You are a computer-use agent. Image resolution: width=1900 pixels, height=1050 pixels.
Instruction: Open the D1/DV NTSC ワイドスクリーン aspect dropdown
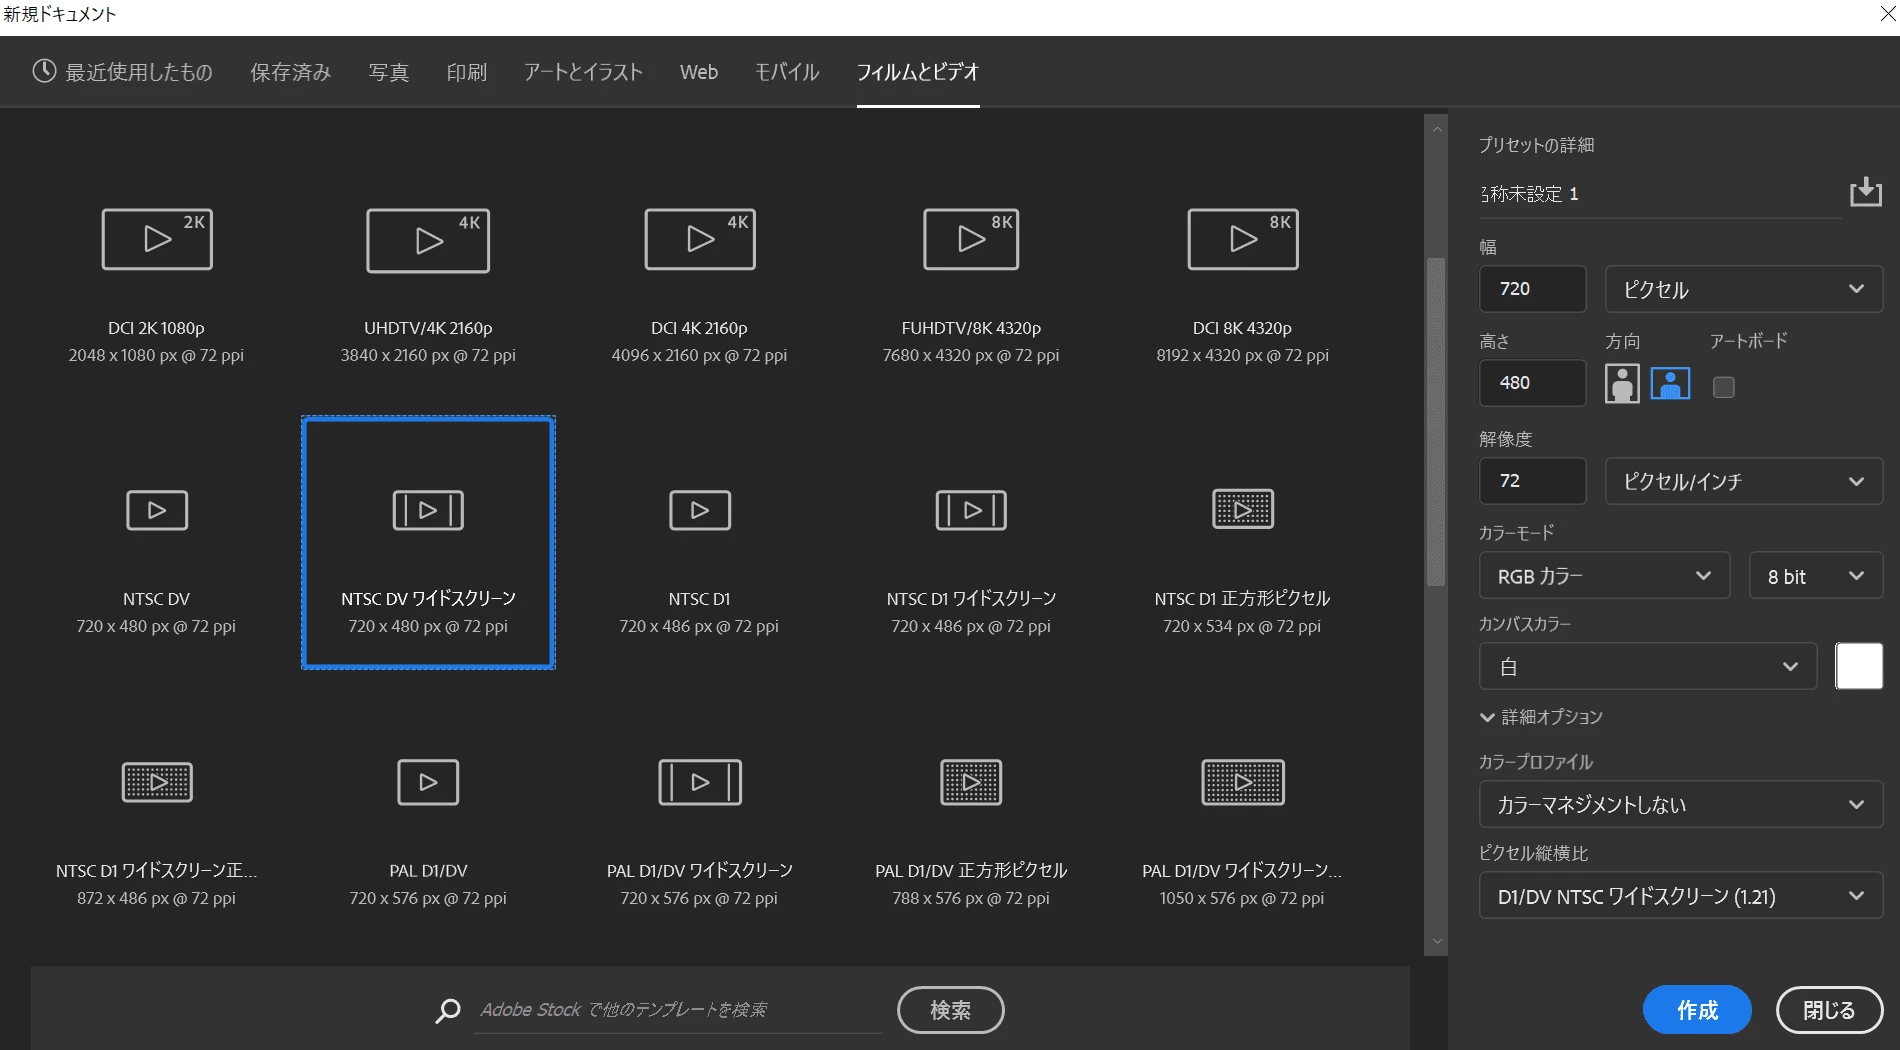coord(1681,896)
